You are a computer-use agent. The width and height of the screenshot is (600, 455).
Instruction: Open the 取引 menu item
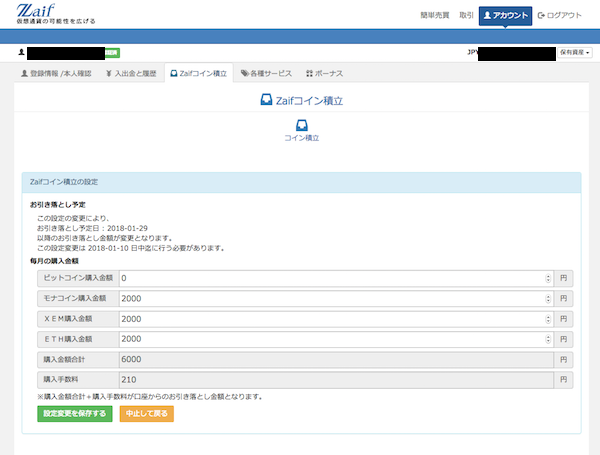(x=466, y=15)
